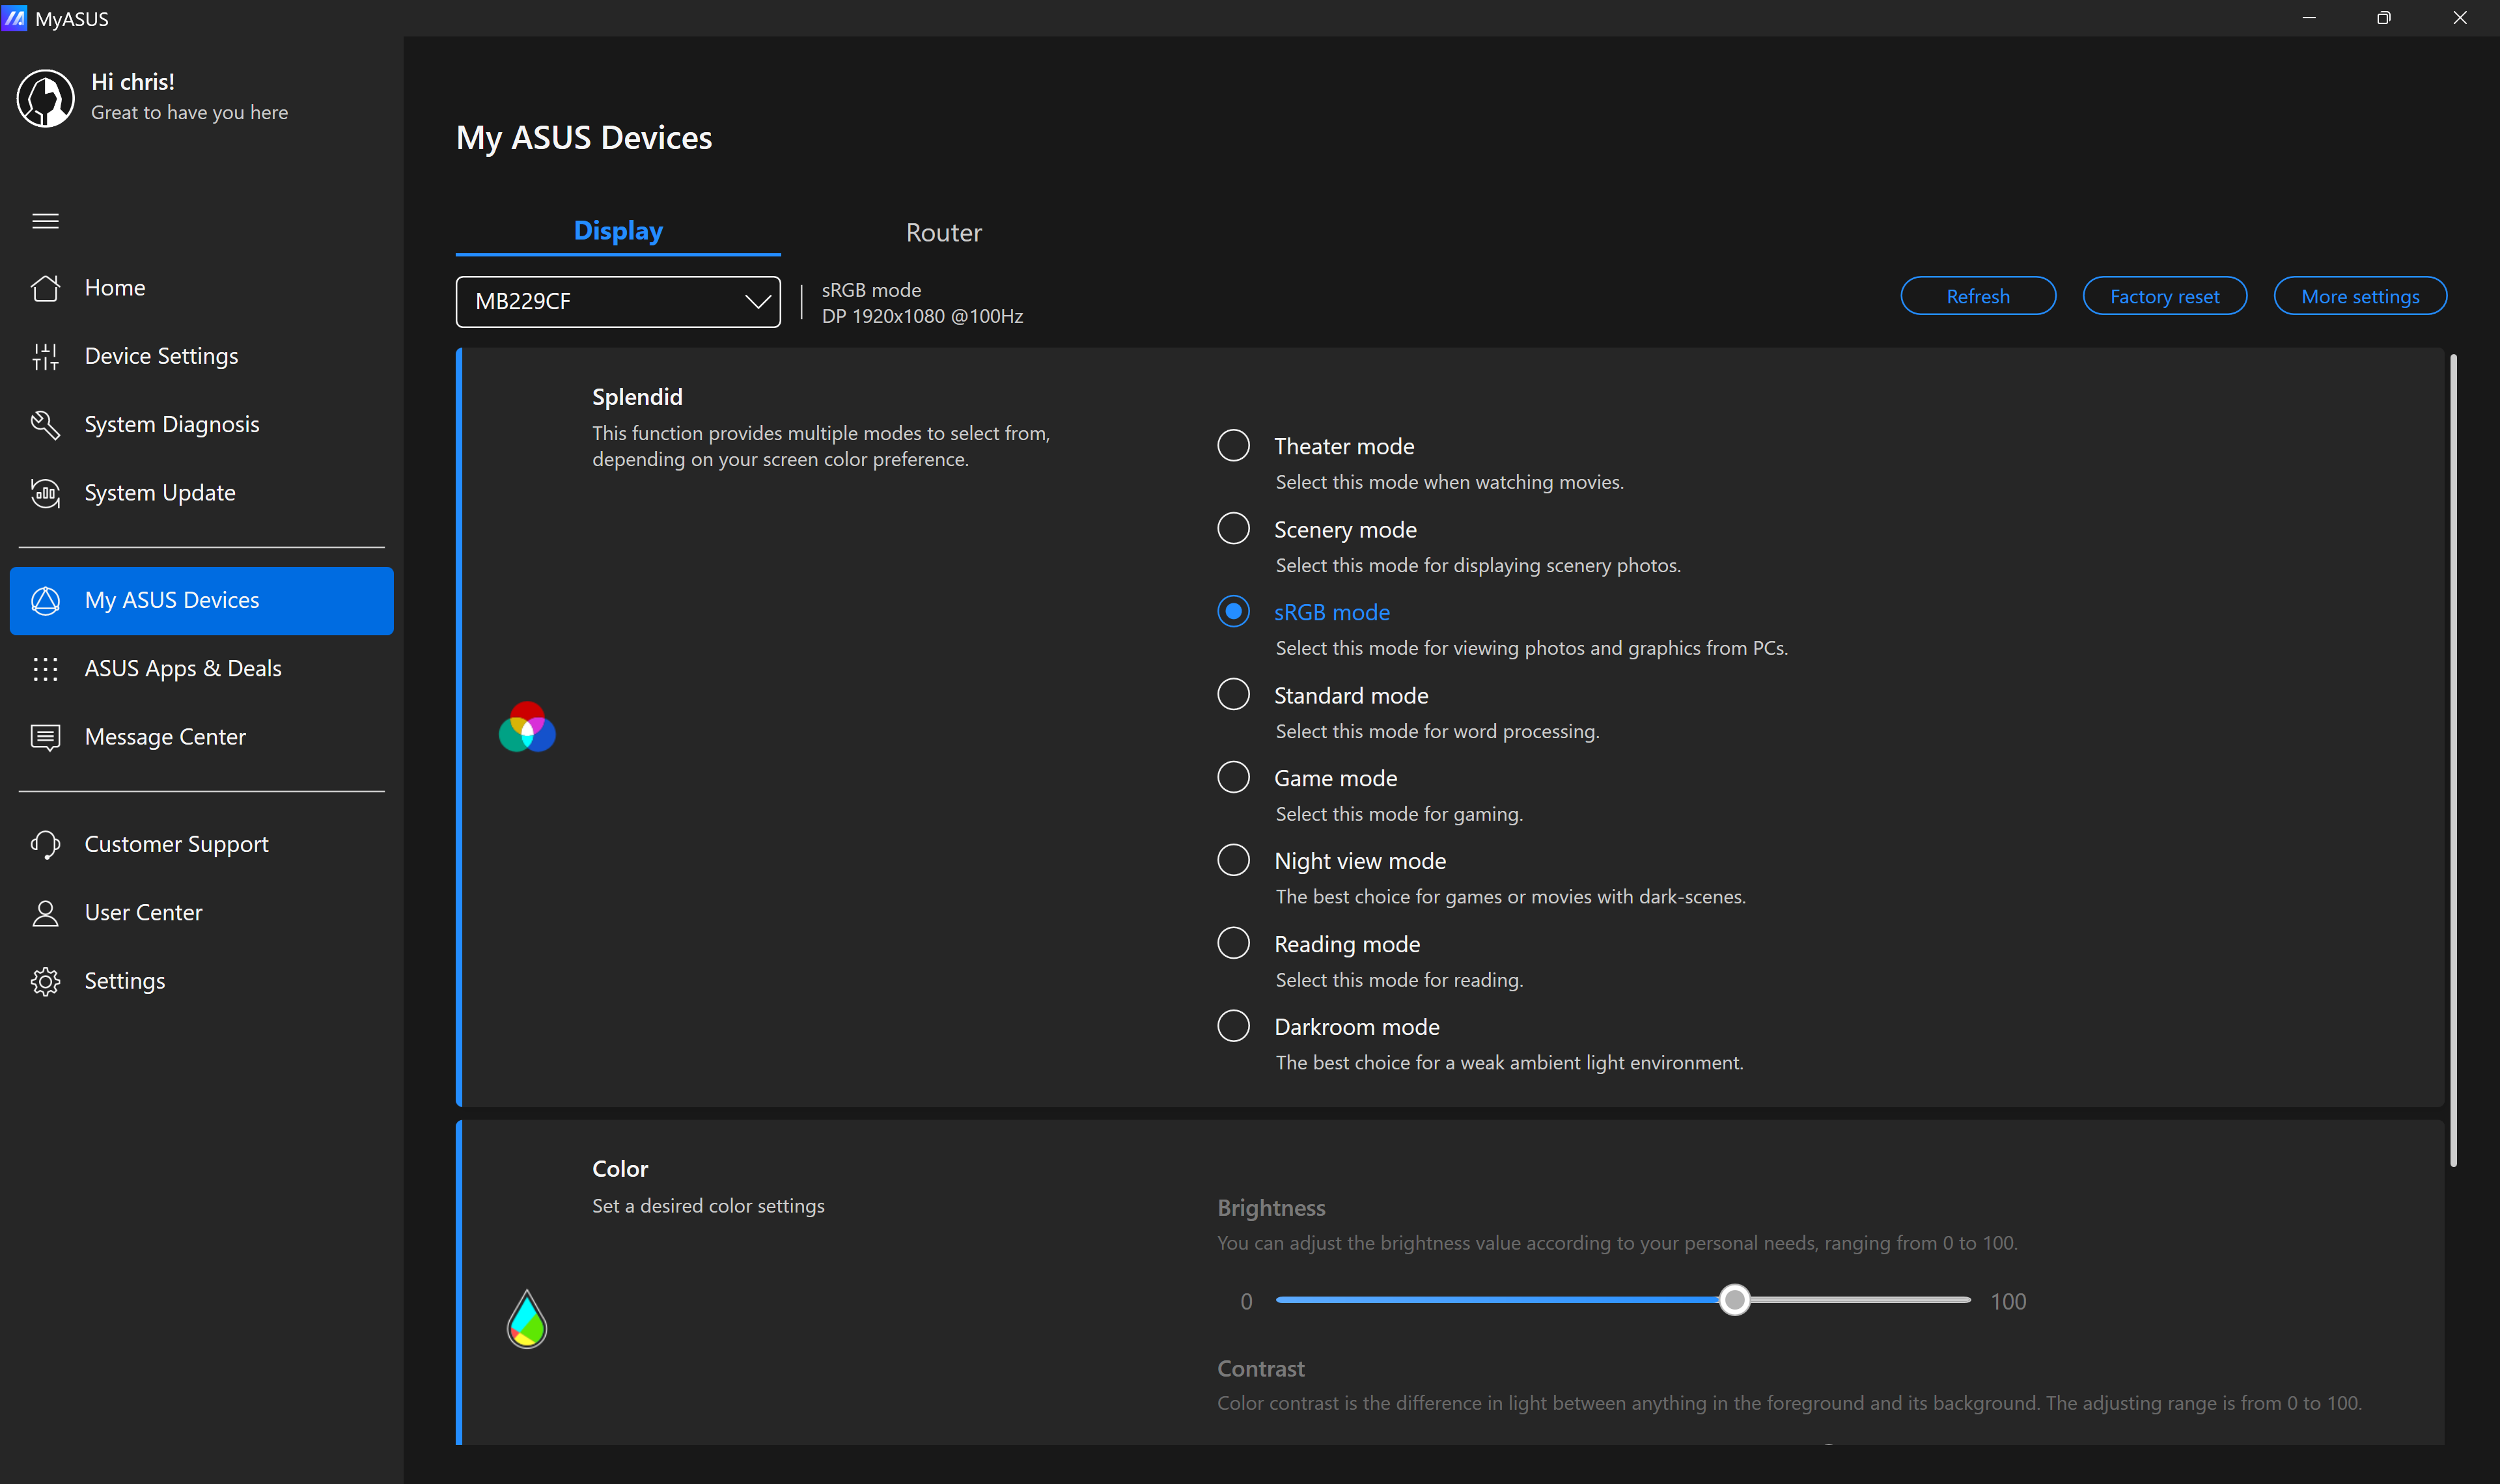This screenshot has width=2500, height=1484.
Task: Open Home in the sidebar
Action: (201, 288)
